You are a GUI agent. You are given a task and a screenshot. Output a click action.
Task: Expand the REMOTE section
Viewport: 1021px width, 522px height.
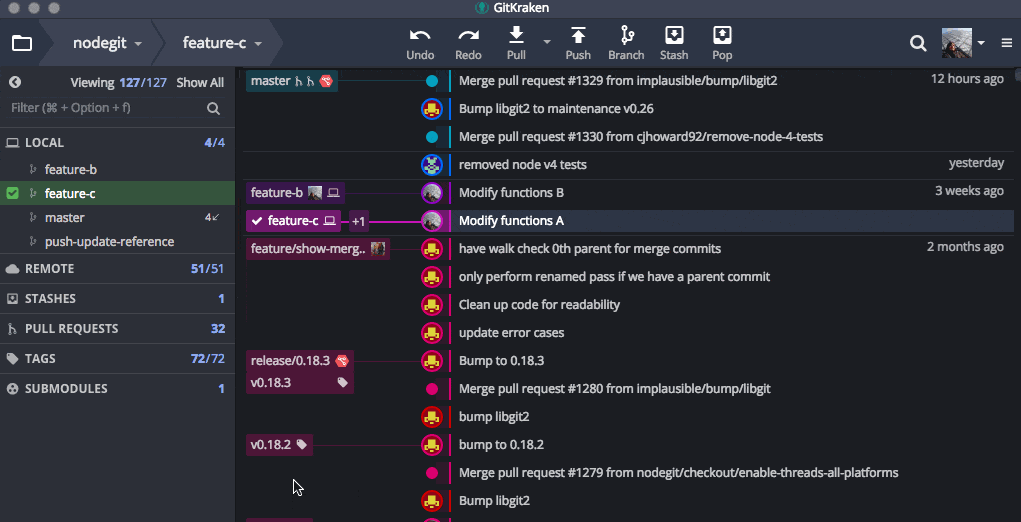(x=117, y=269)
